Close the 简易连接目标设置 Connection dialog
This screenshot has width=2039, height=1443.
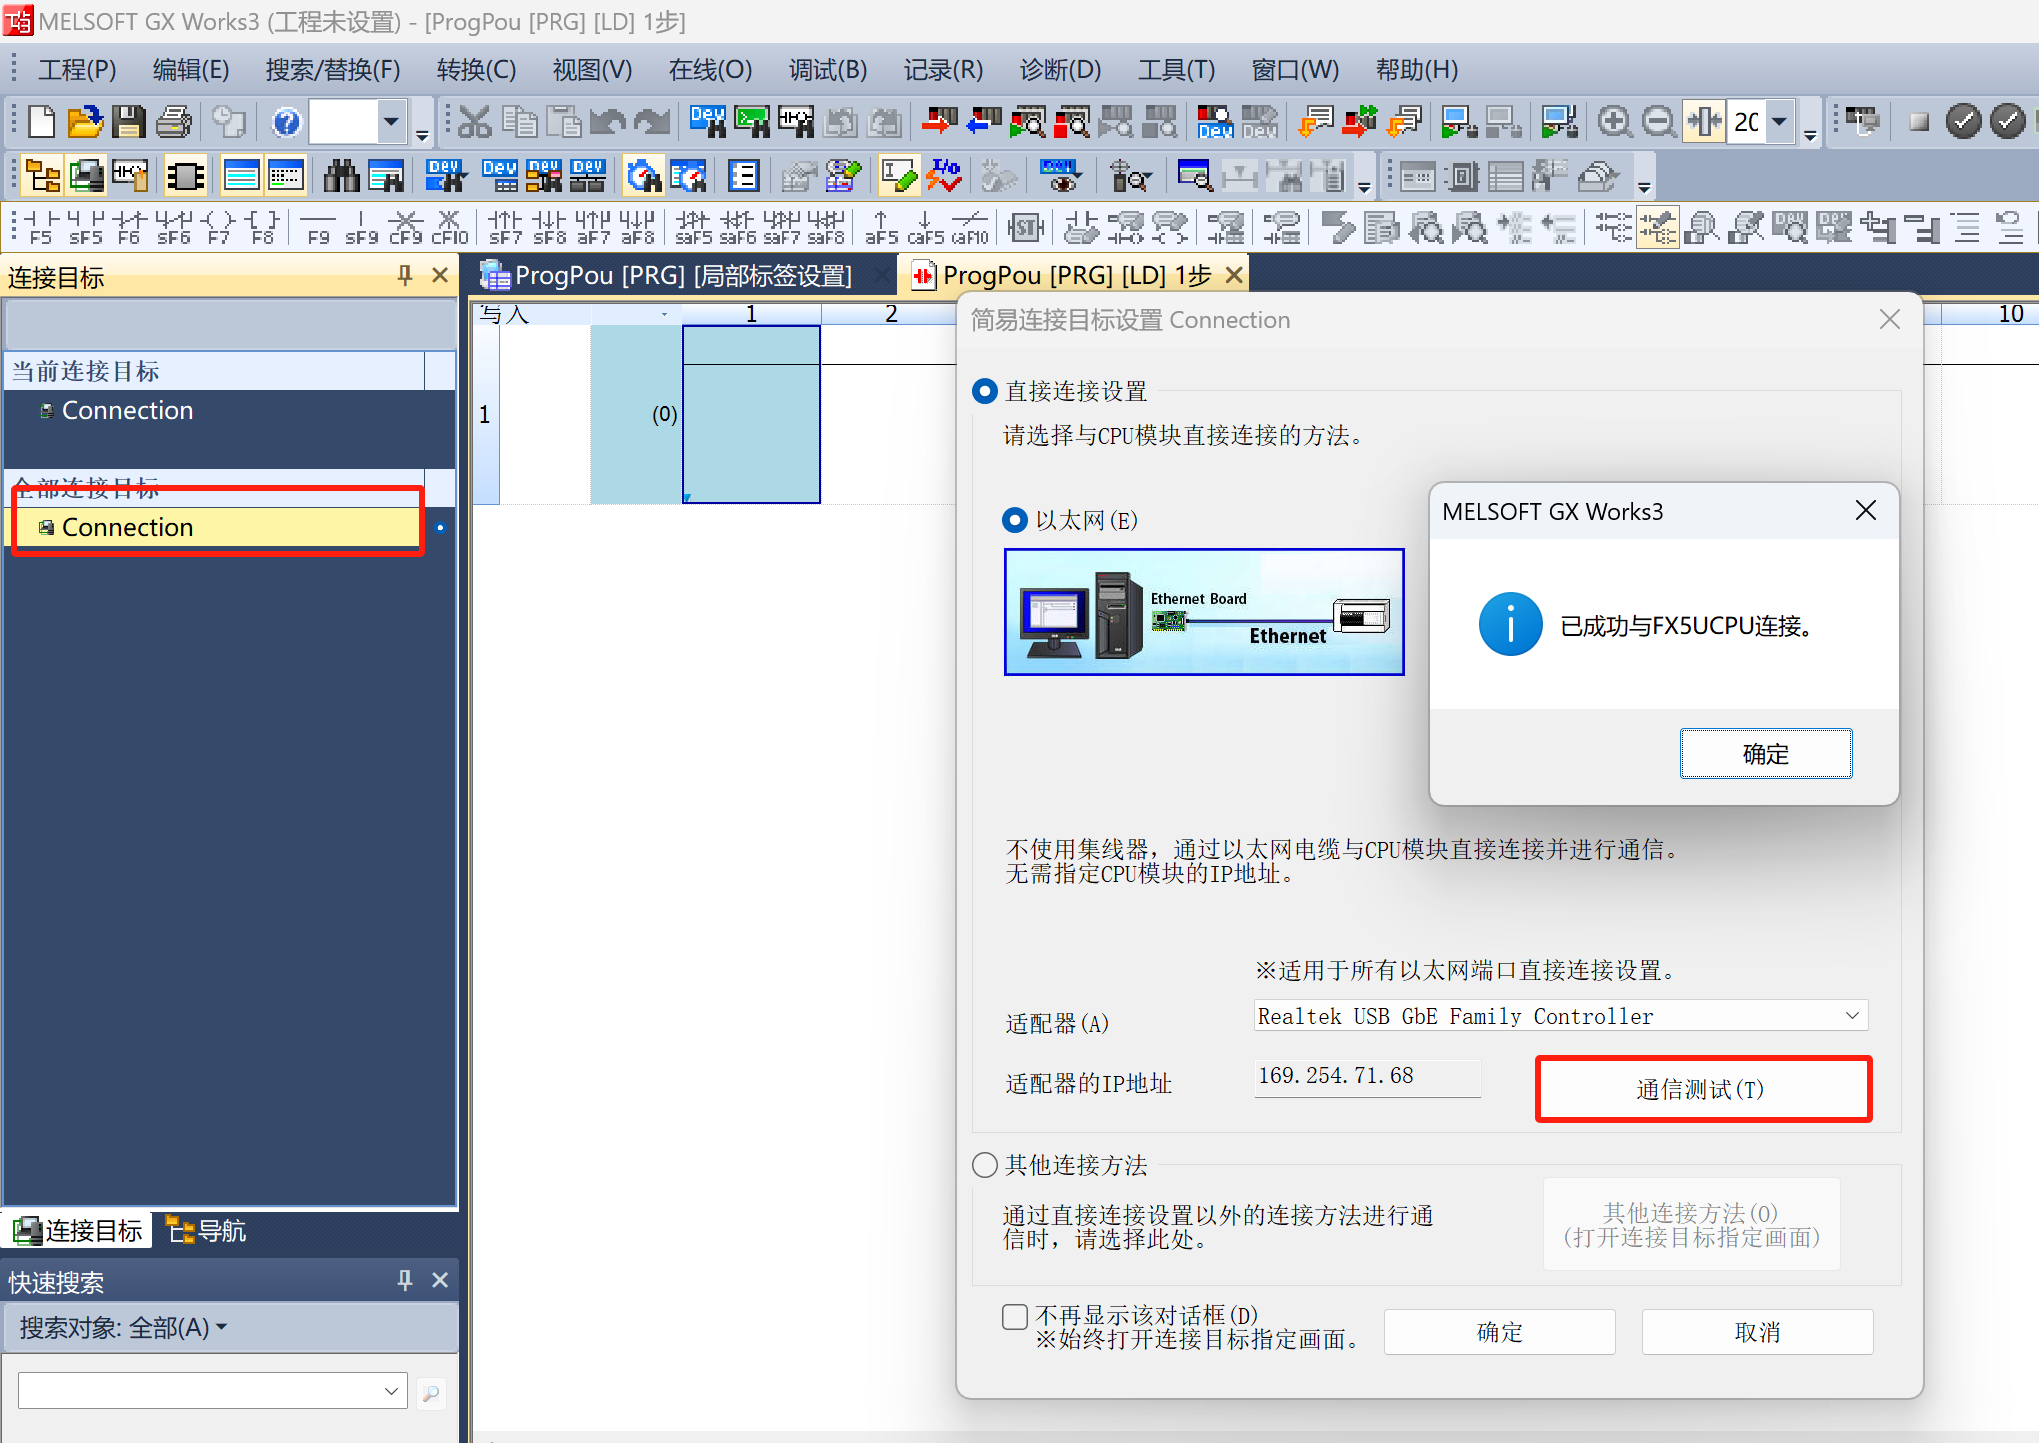(x=1889, y=320)
